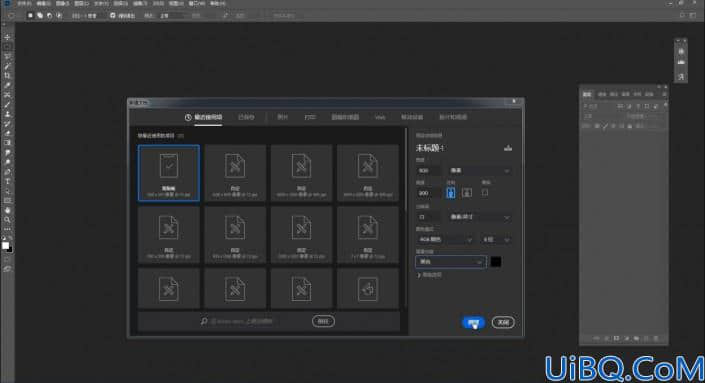Open the workspace switcher icon at top right

693,15
